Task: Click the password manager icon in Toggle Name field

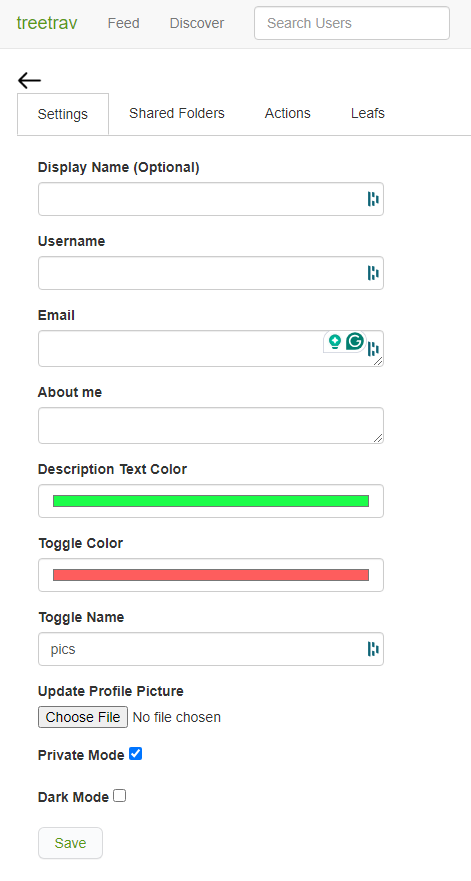Action: [x=373, y=649]
